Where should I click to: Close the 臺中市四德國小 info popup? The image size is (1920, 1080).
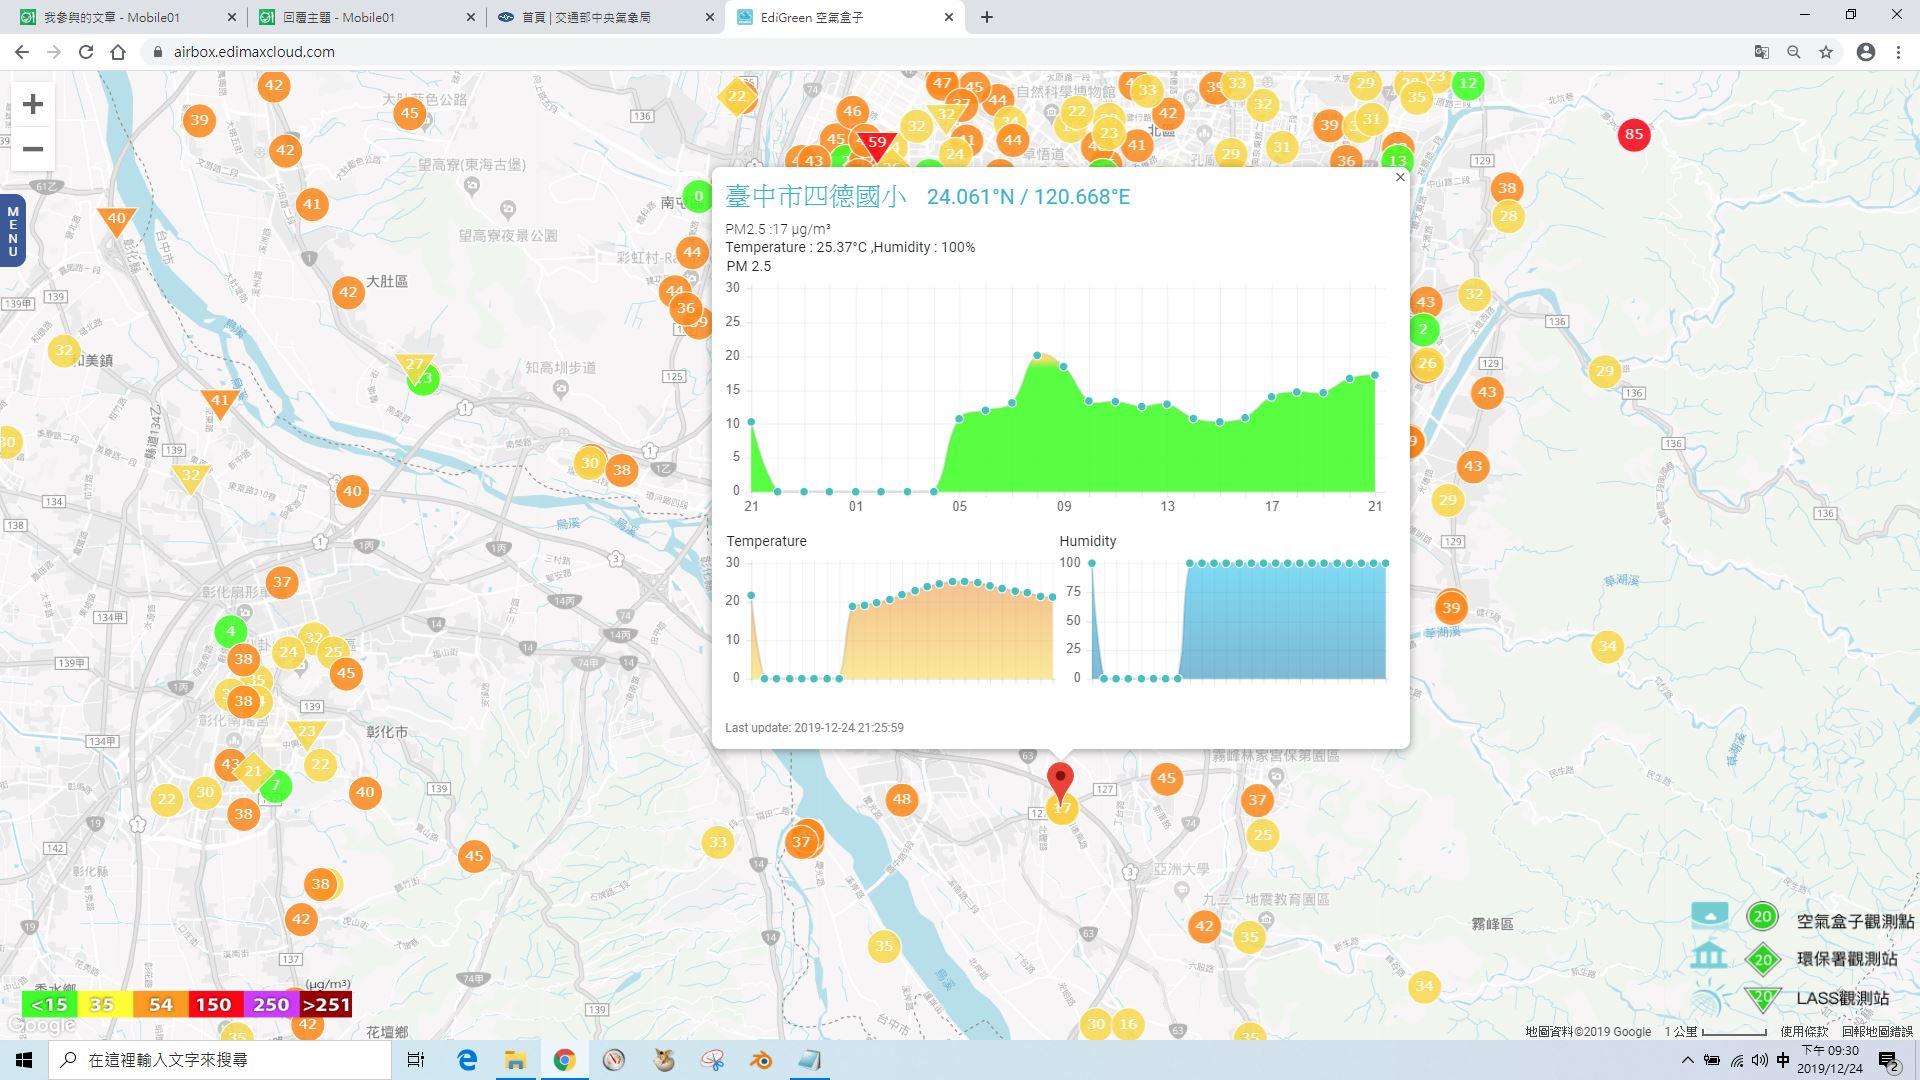pyautogui.click(x=1400, y=177)
